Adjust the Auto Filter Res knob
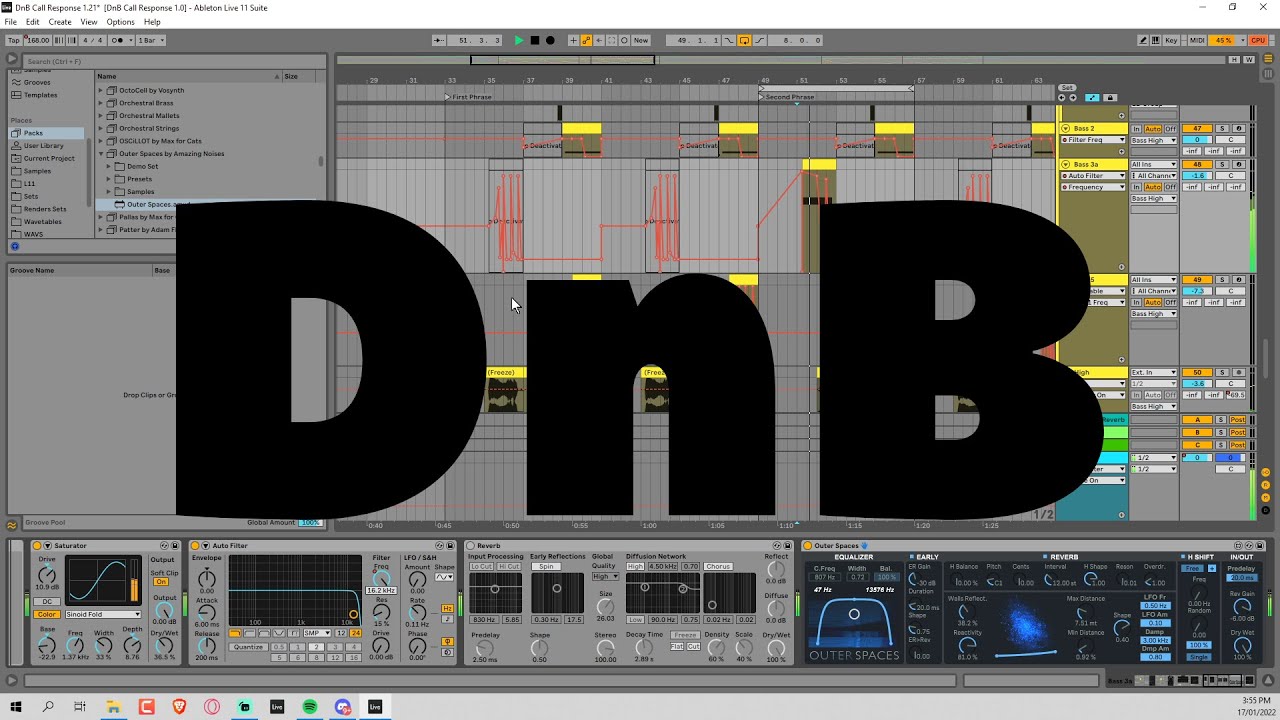 (381, 610)
